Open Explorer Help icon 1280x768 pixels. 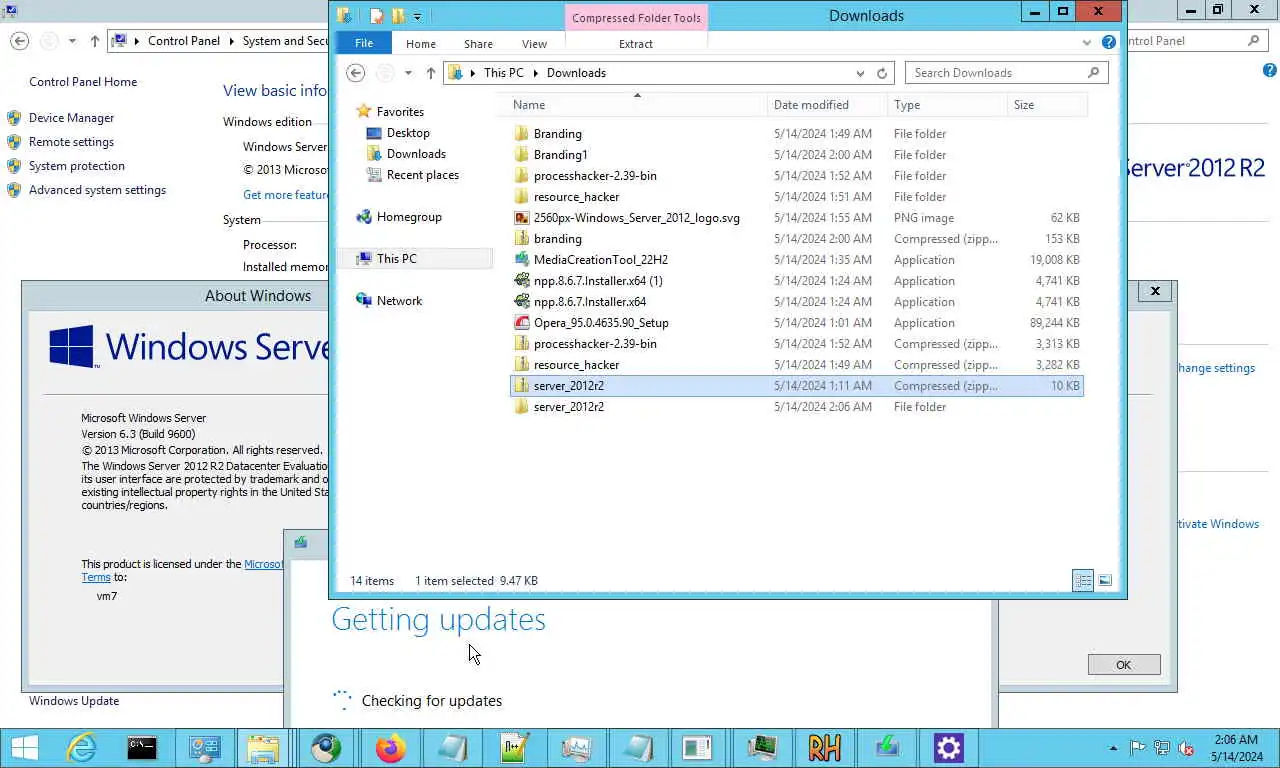click(x=1108, y=43)
